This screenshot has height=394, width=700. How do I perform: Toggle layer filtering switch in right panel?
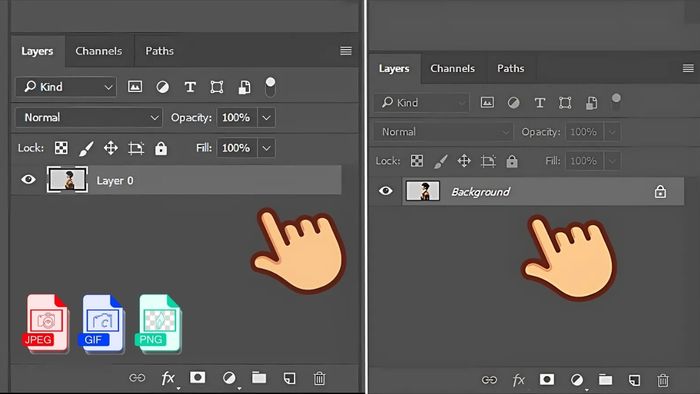click(x=616, y=103)
